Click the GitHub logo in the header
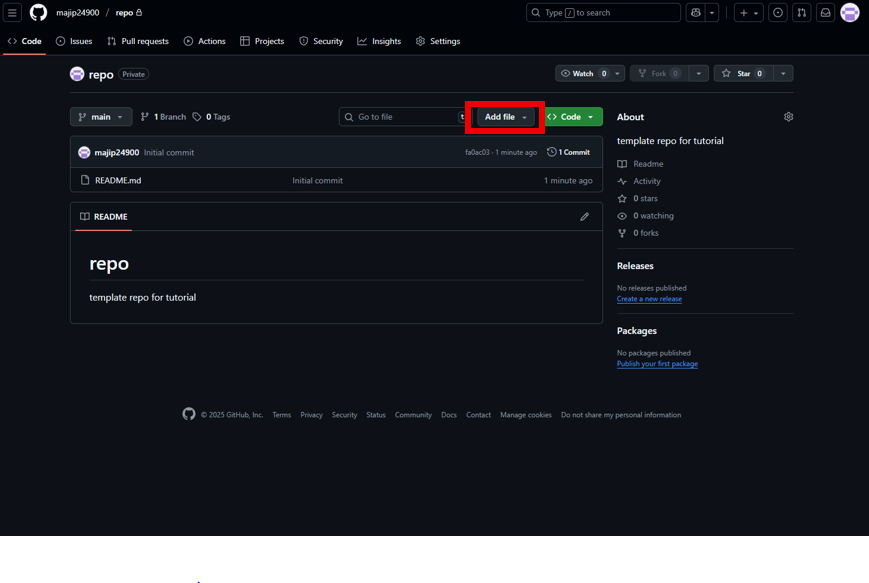Viewport: 869px width, 583px height. tap(37, 12)
